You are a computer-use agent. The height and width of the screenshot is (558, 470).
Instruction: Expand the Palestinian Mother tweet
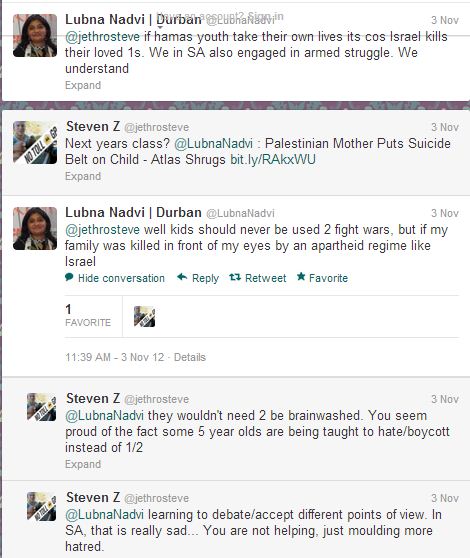(x=83, y=177)
